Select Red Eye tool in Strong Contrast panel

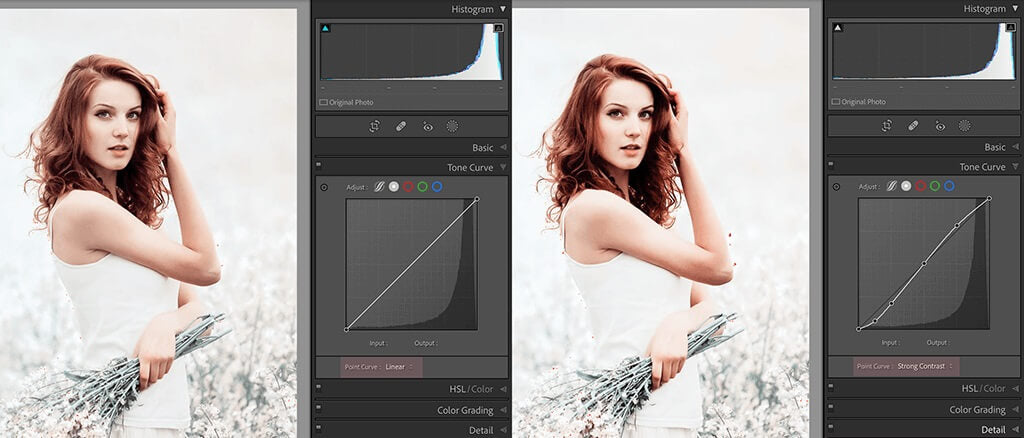point(940,126)
